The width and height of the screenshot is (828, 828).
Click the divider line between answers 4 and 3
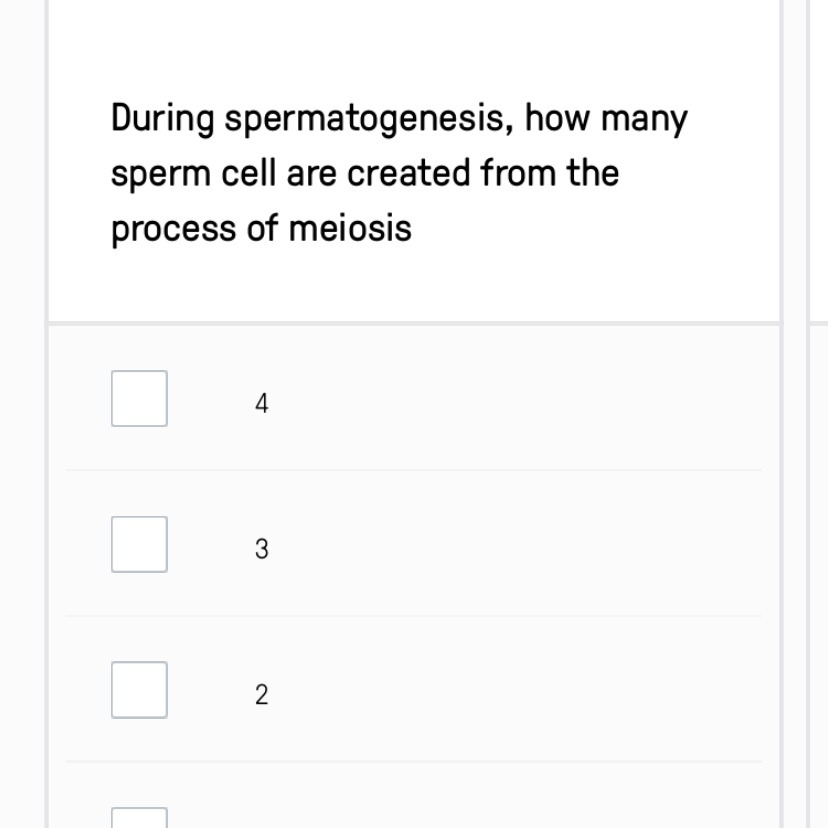[414, 470]
